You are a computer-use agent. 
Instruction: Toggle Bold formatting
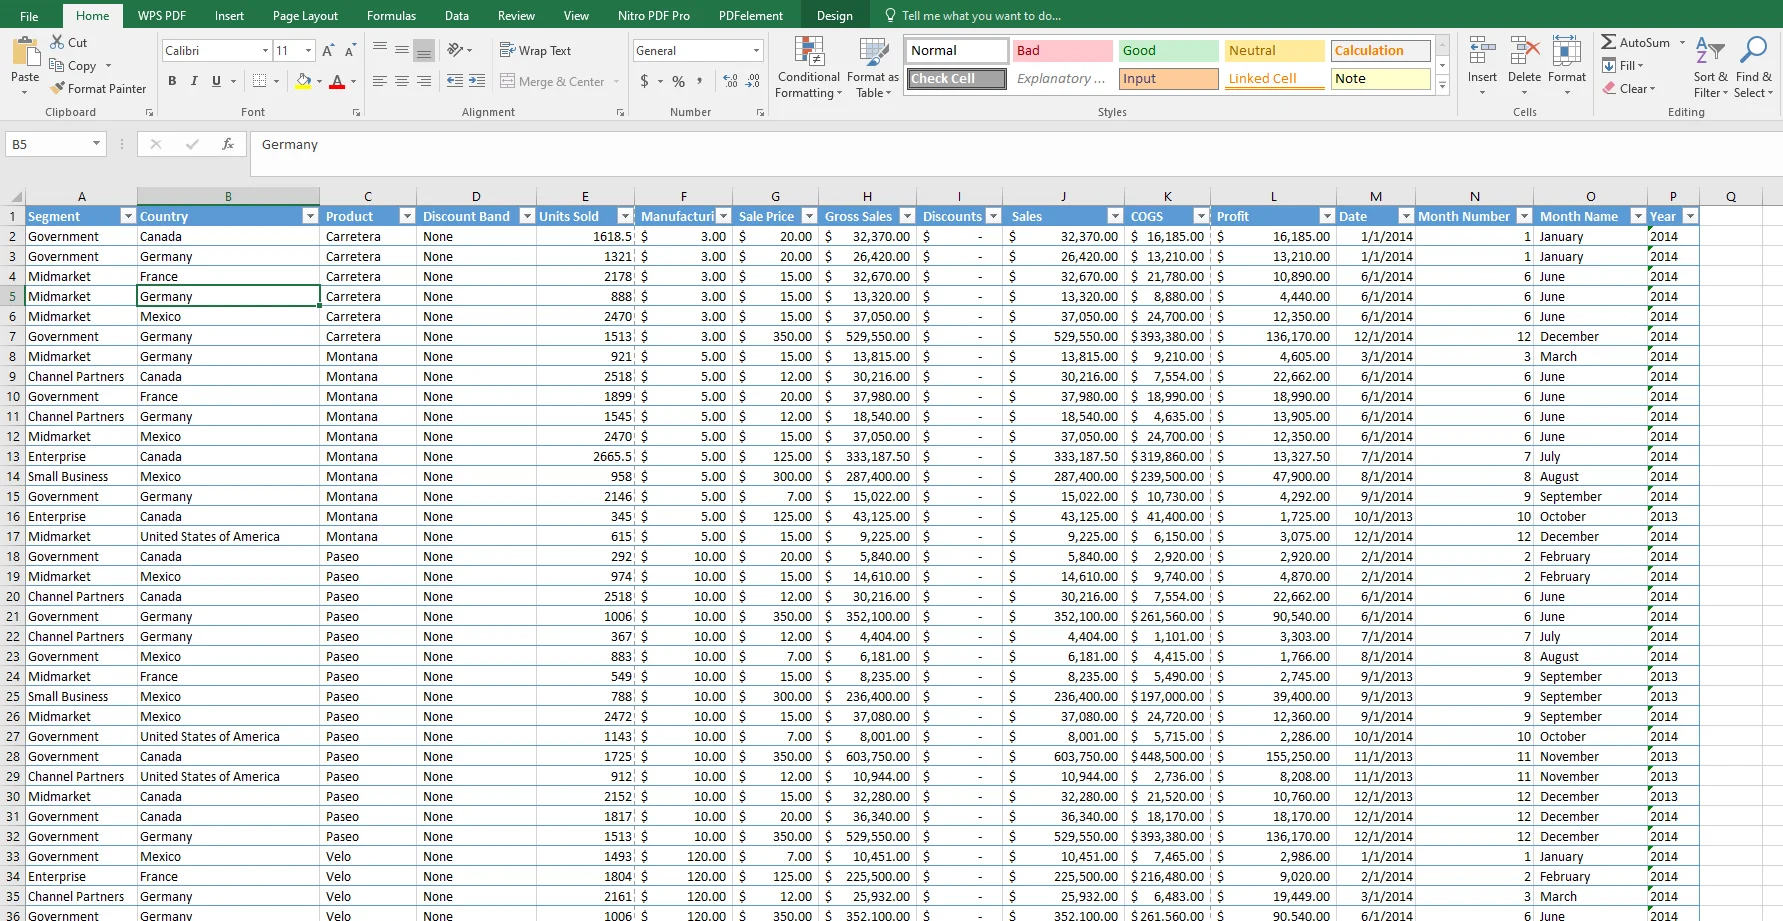pos(172,81)
